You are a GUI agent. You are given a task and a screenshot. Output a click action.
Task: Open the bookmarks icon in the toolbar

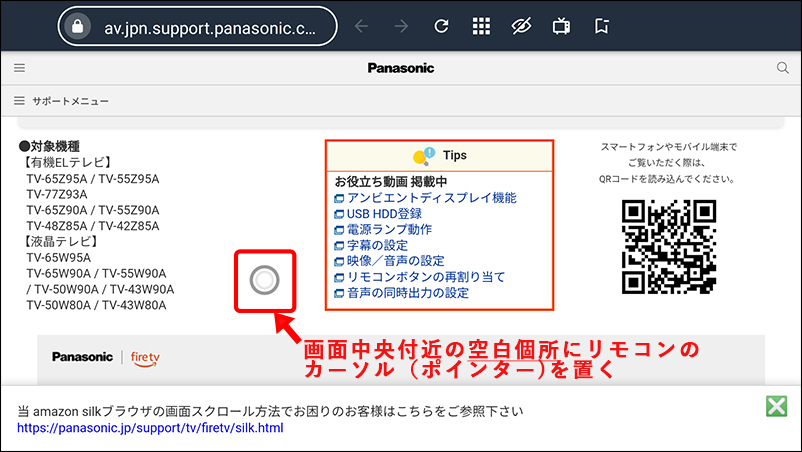pos(601,26)
